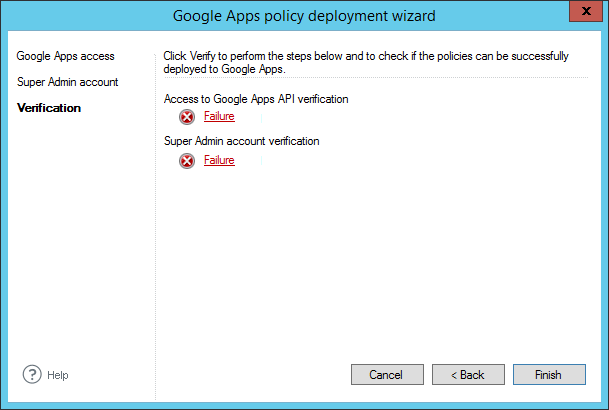This screenshot has width=609, height=410.
Task: Click the Cancel button
Action: [387, 374]
